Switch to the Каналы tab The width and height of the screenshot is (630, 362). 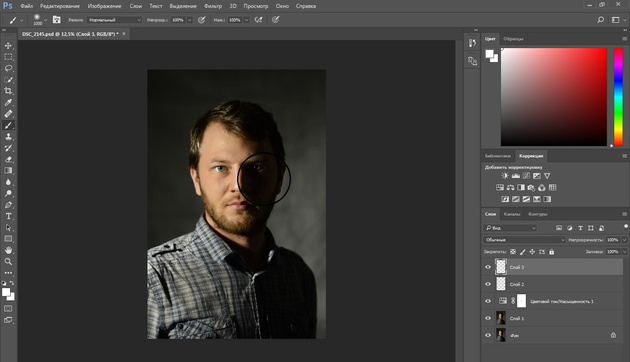[x=512, y=214]
